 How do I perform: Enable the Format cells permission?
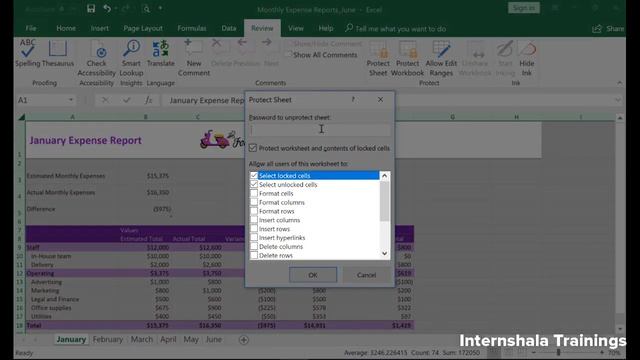tap(254, 193)
